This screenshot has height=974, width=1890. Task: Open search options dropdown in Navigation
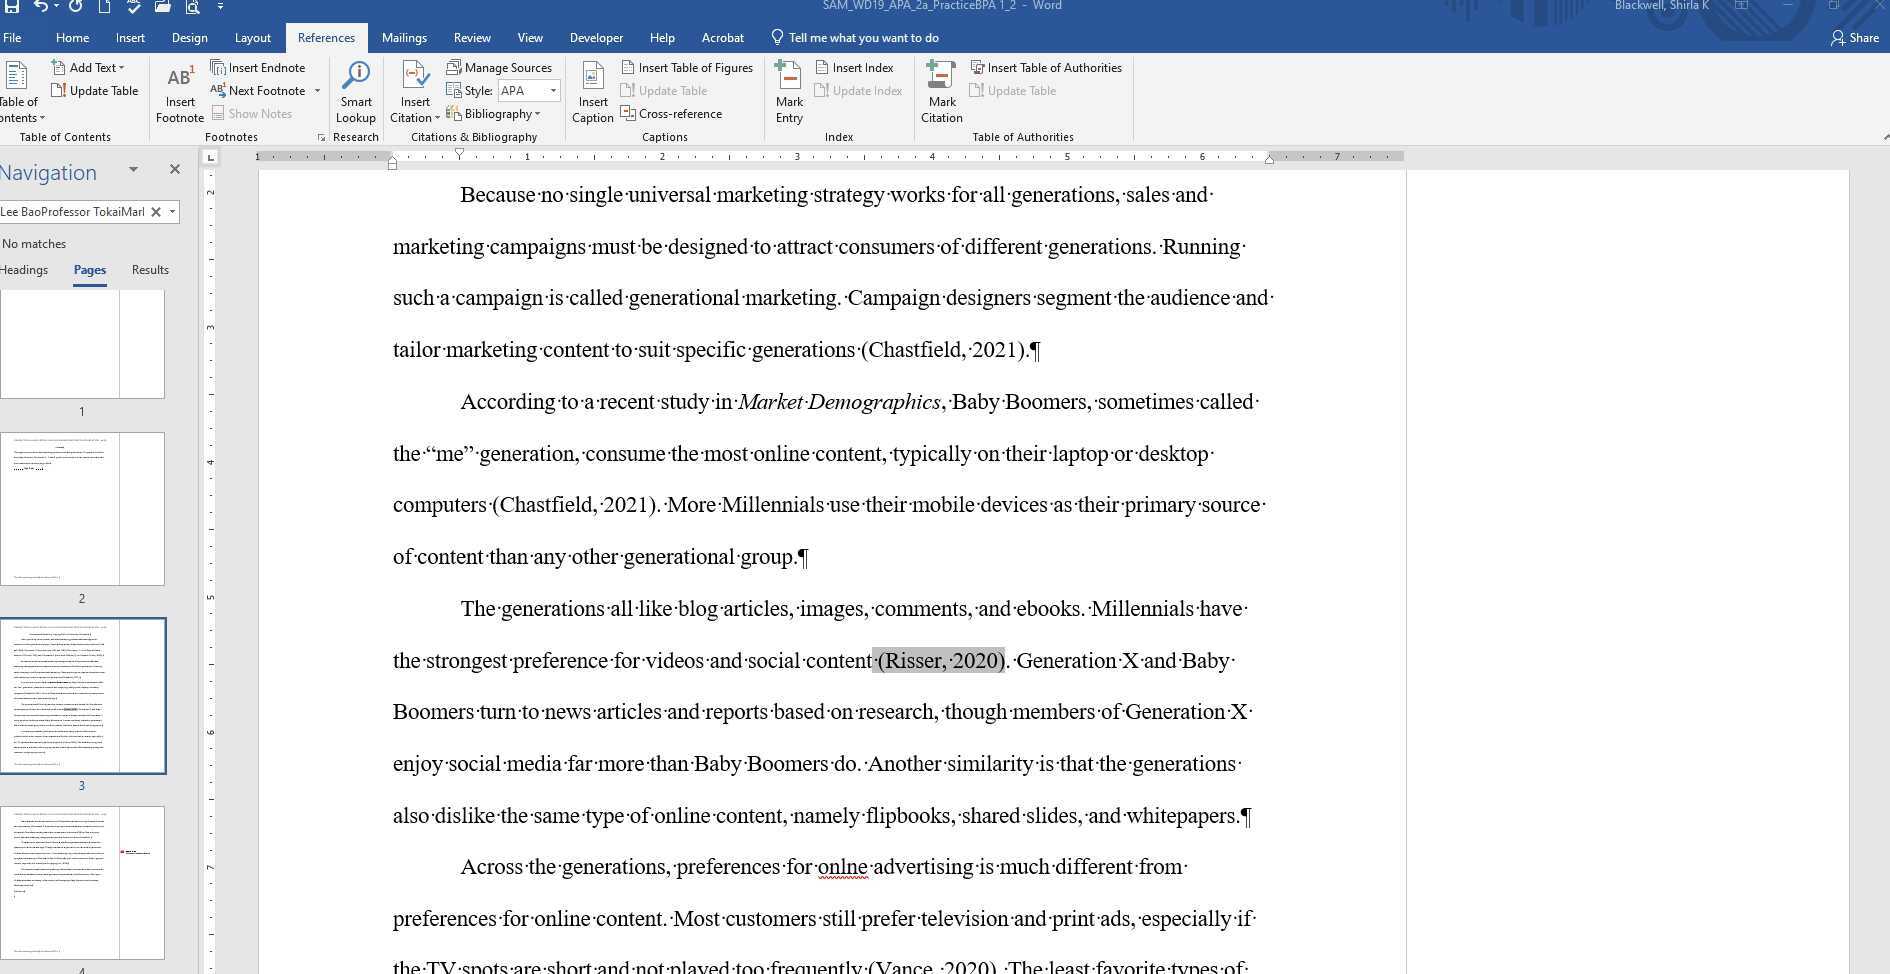tap(172, 212)
